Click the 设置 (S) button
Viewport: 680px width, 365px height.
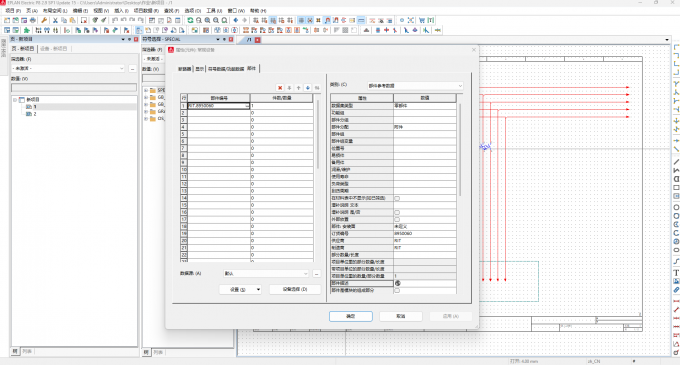[240, 289]
